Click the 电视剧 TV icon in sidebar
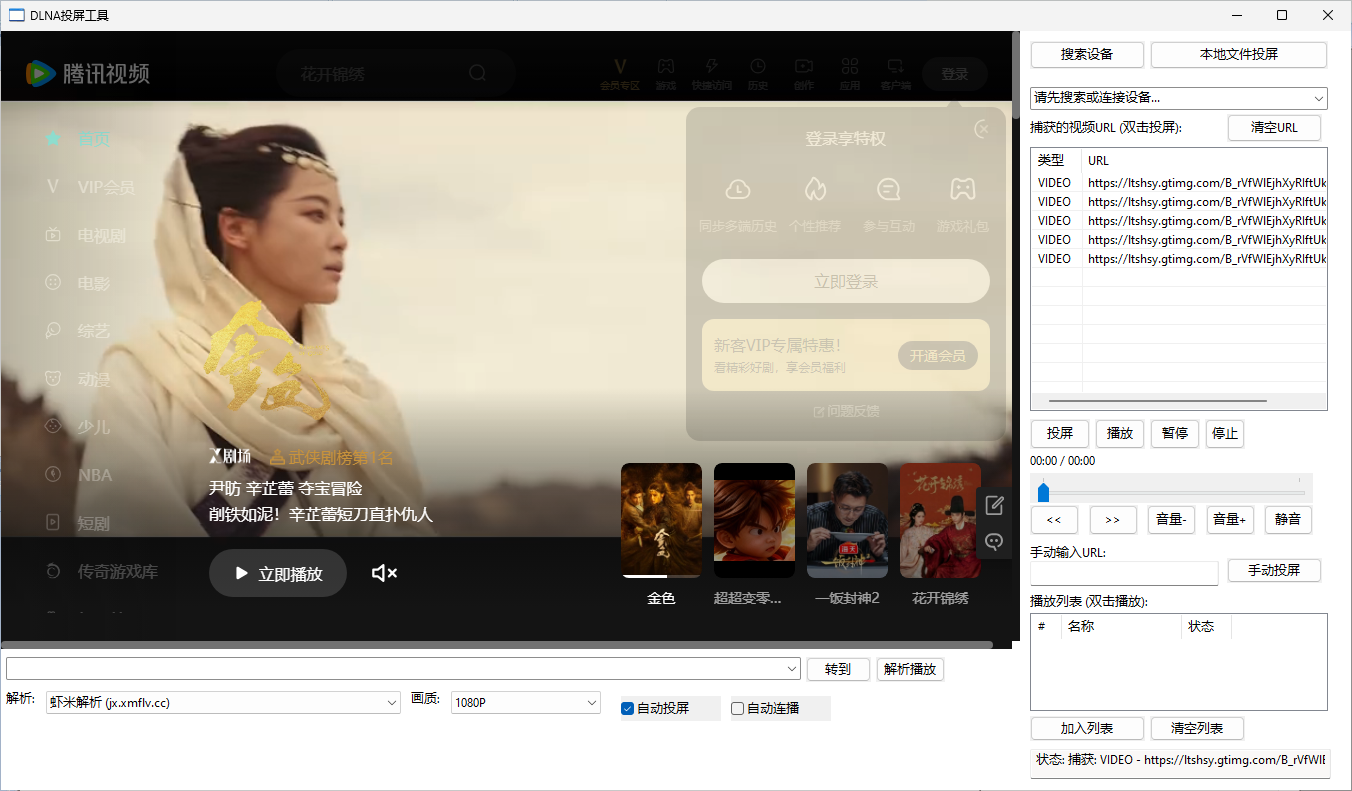This screenshot has width=1352, height=791. (x=53, y=235)
